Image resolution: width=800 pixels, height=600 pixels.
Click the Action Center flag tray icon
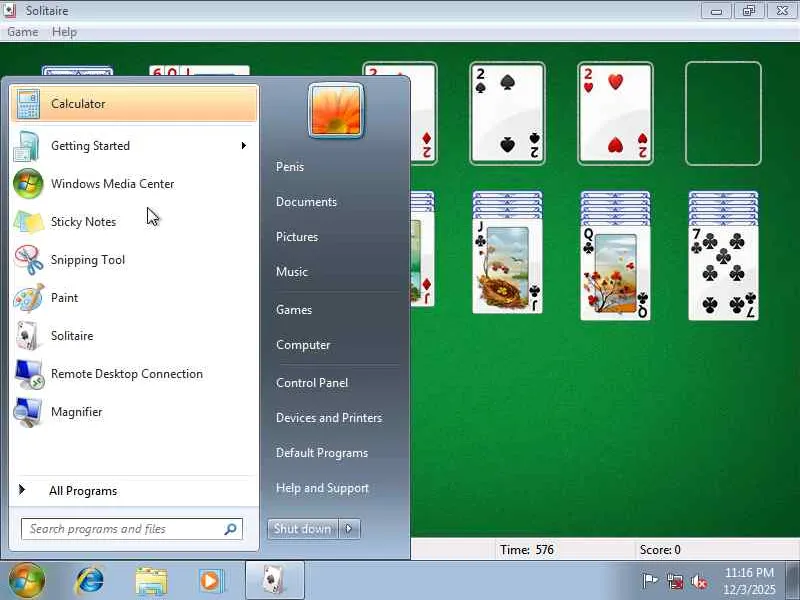(649, 581)
